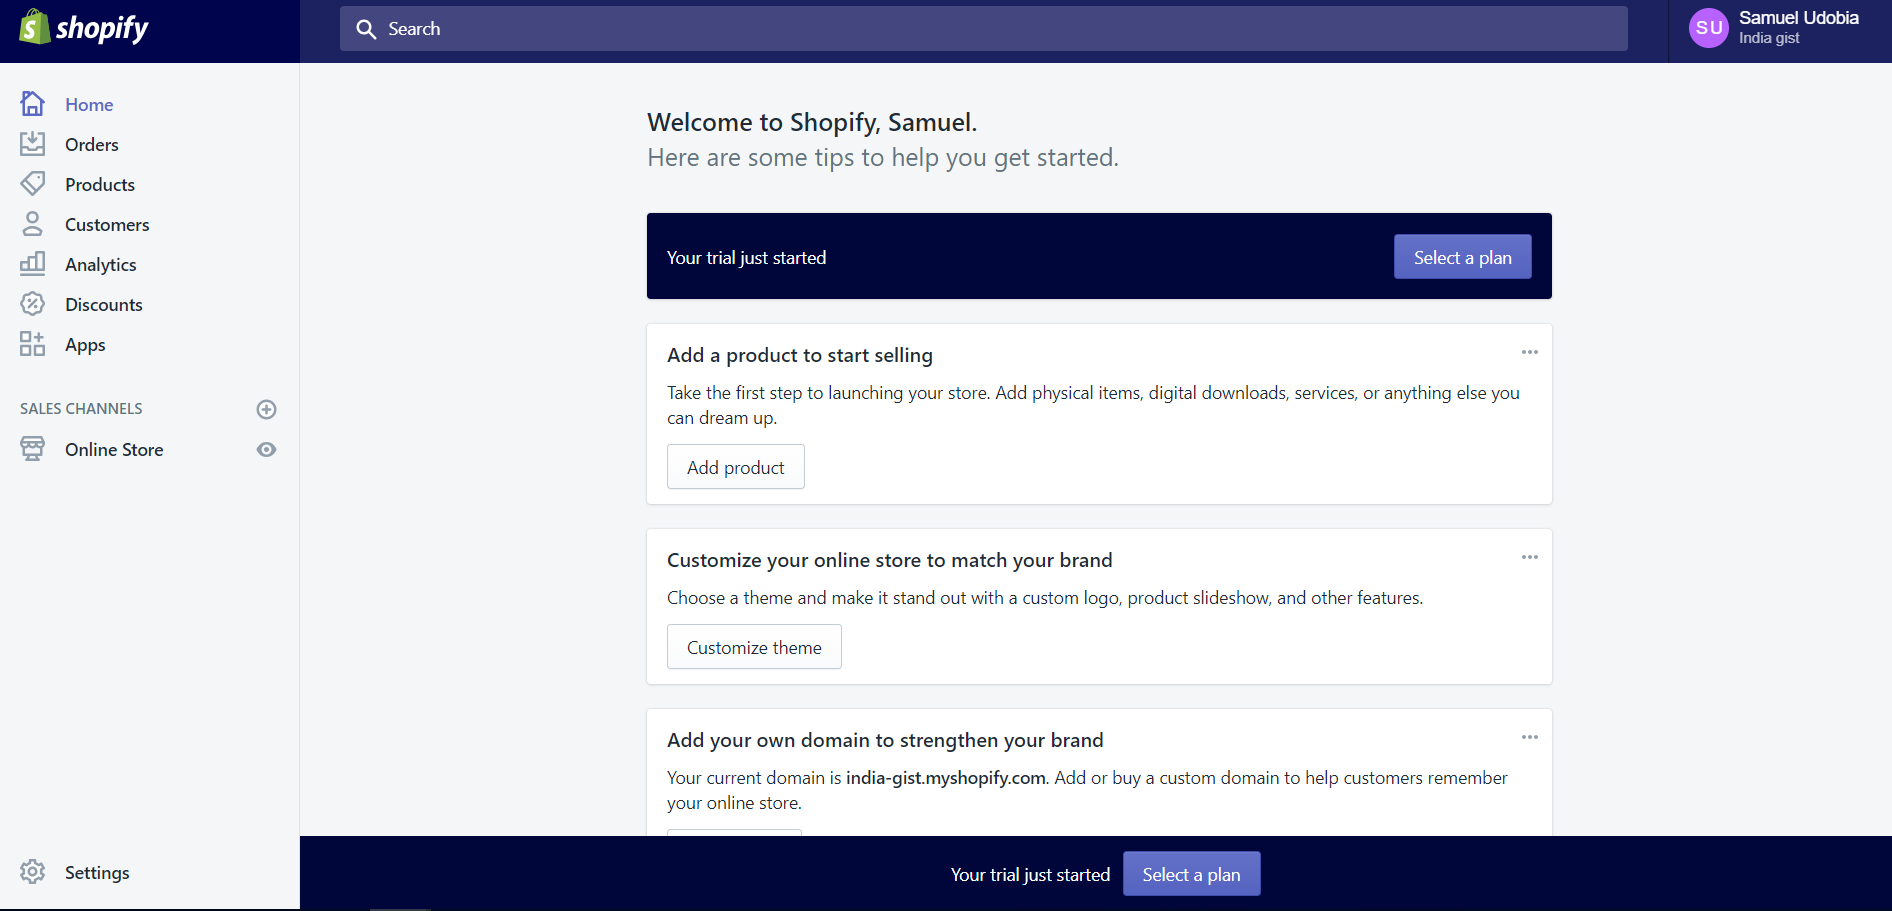Screen dimensions: 1892x911
Task: Open Discounts with the percent icon
Action: tap(33, 303)
